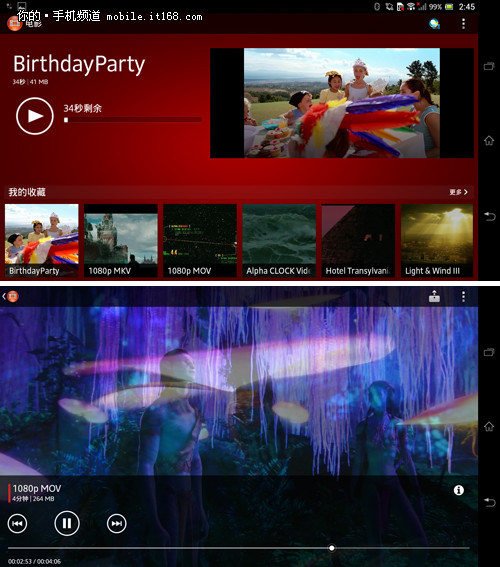This screenshot has width=500, height=567.
Task: Tap home button beside library screen
Action: click(489, 140)
